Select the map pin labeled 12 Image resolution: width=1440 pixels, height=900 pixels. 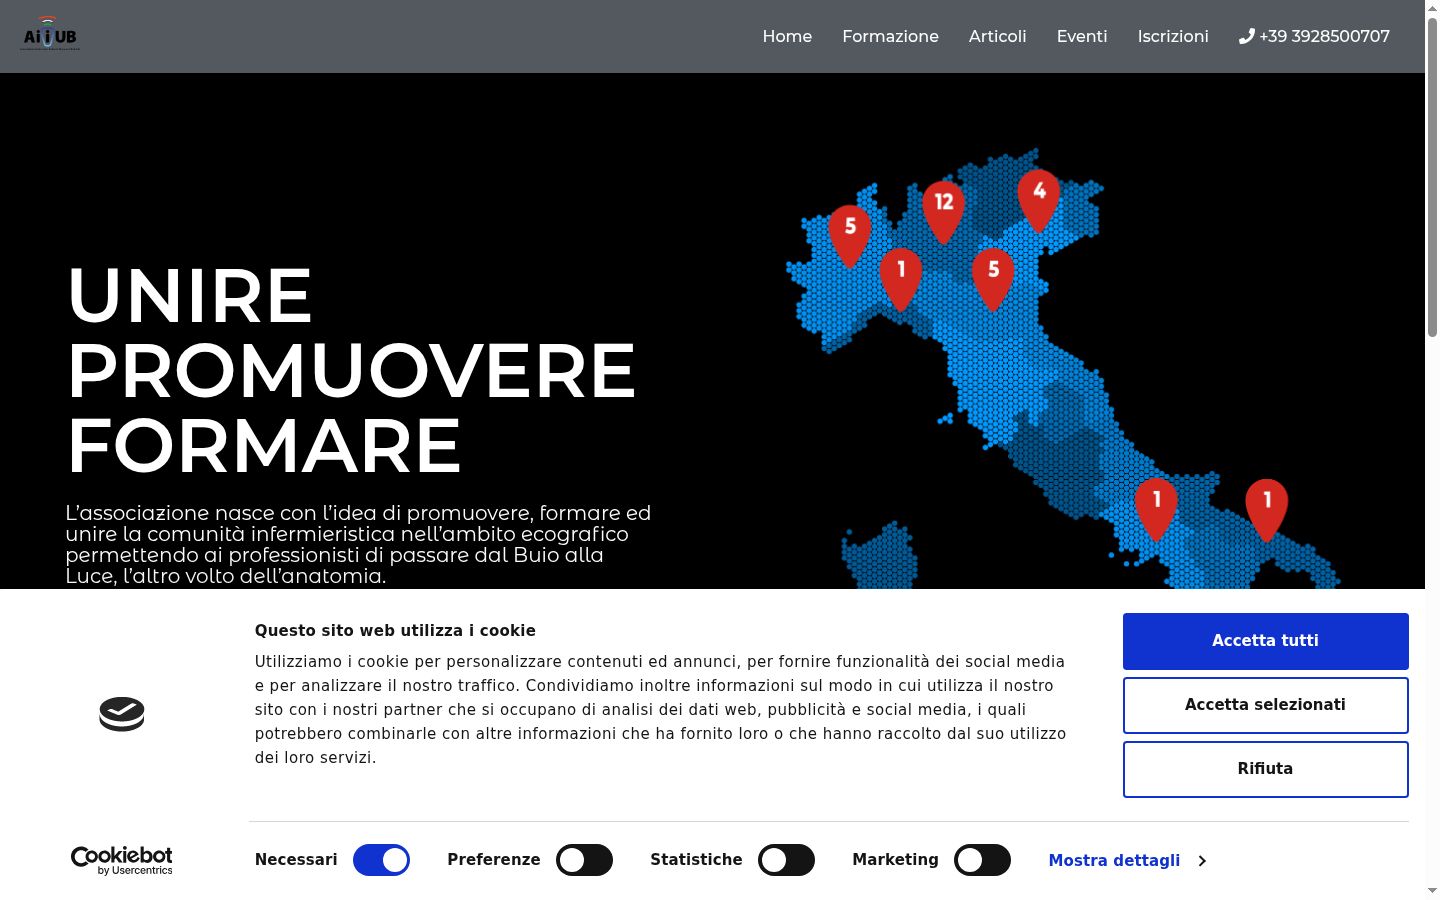943,212
